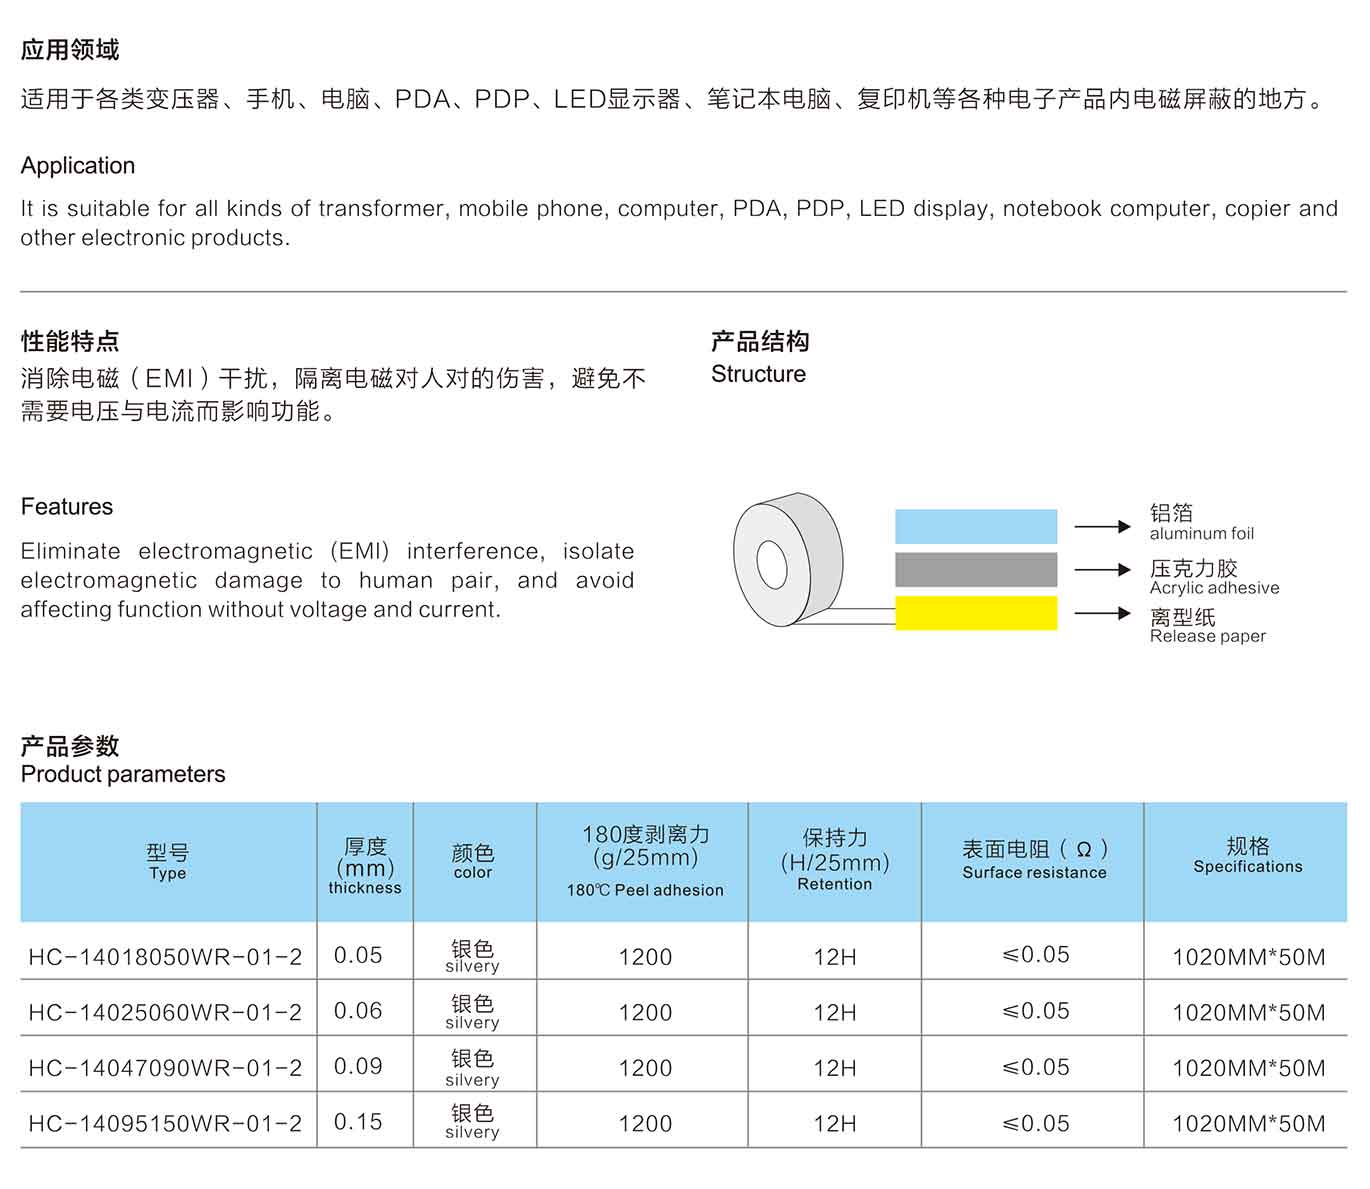
Task: Click the thickness value '0.09'
Action: (x=358, y=1066)
